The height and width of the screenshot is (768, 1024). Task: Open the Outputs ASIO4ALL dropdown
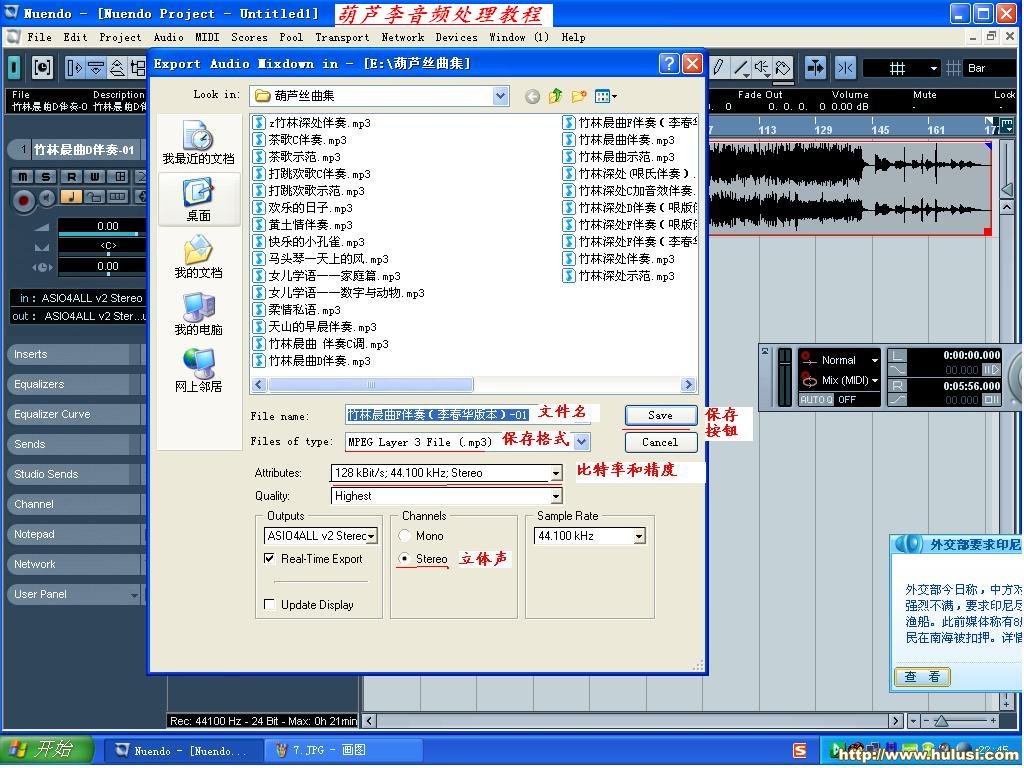point(372,536)
